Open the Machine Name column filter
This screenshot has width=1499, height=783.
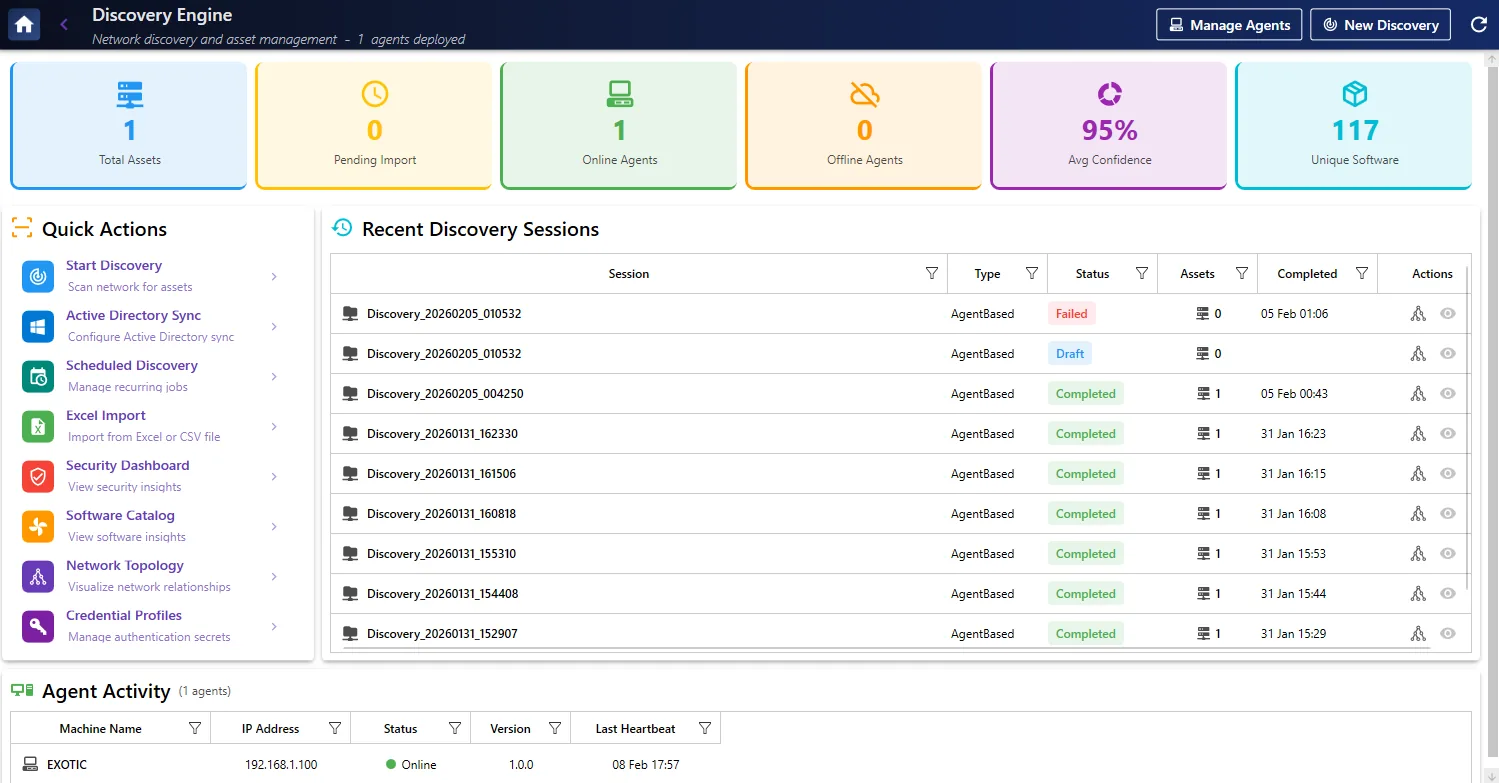[x=195, y=729]
